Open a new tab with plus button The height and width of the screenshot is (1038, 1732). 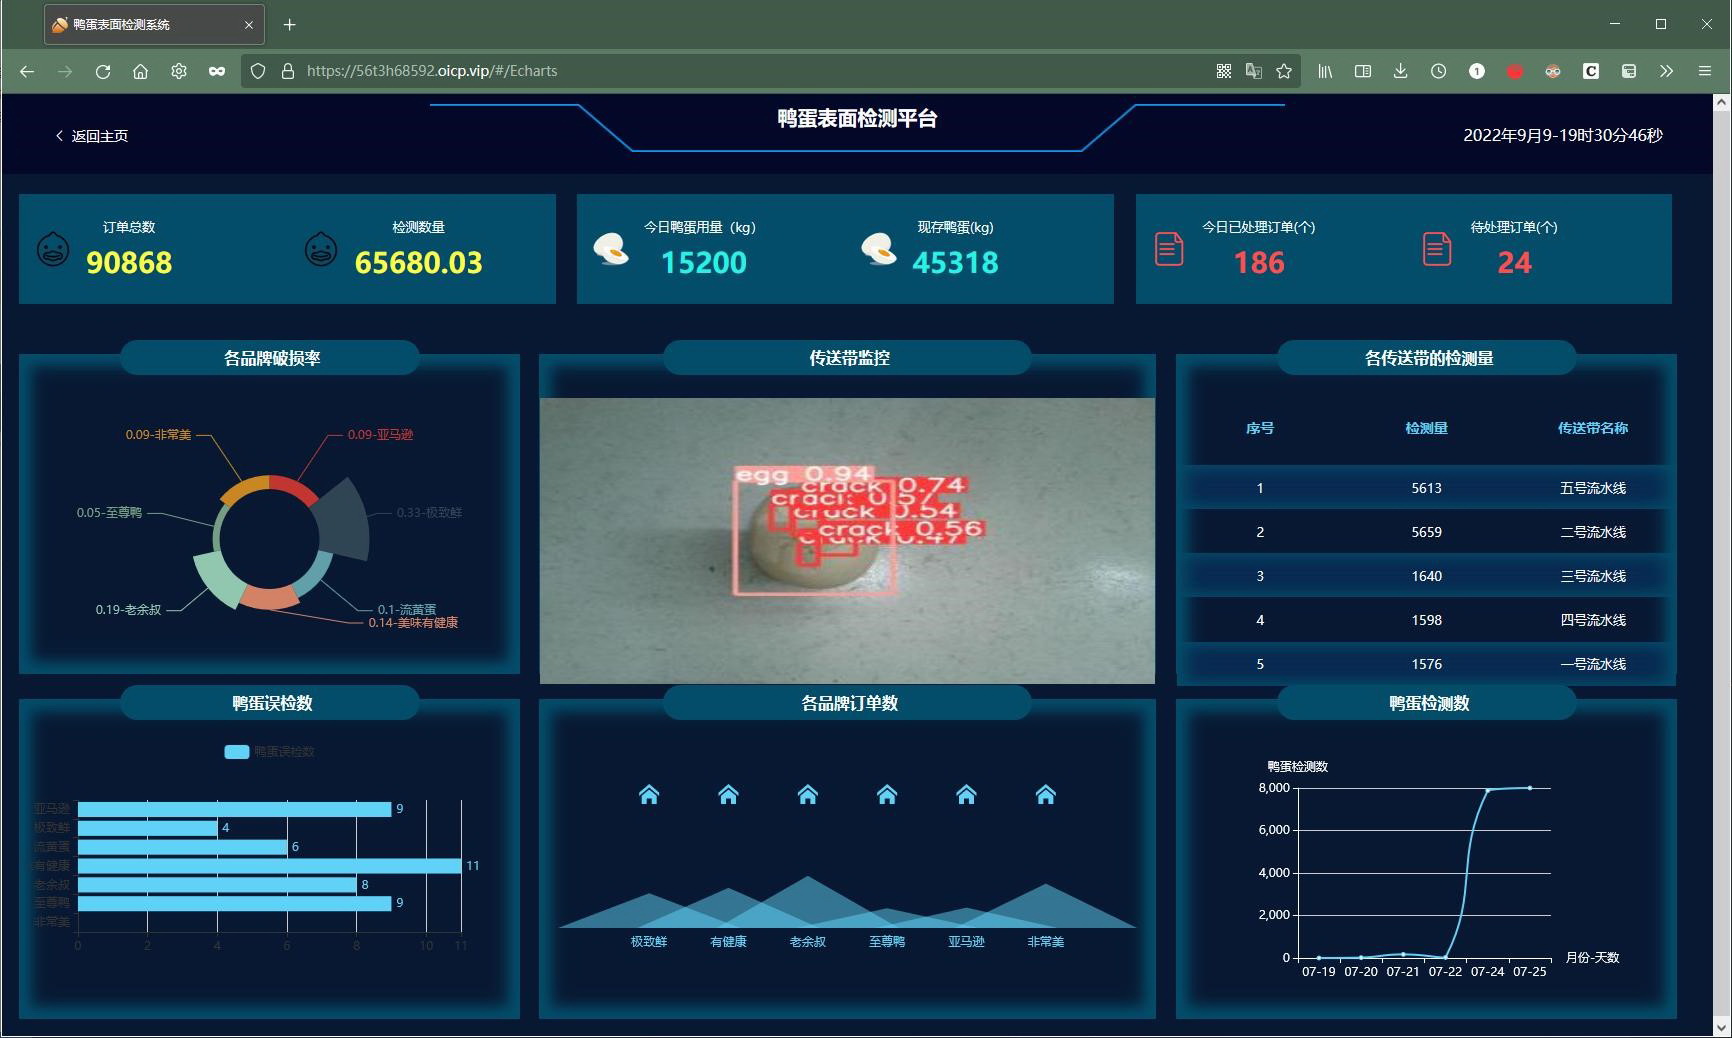289,25
